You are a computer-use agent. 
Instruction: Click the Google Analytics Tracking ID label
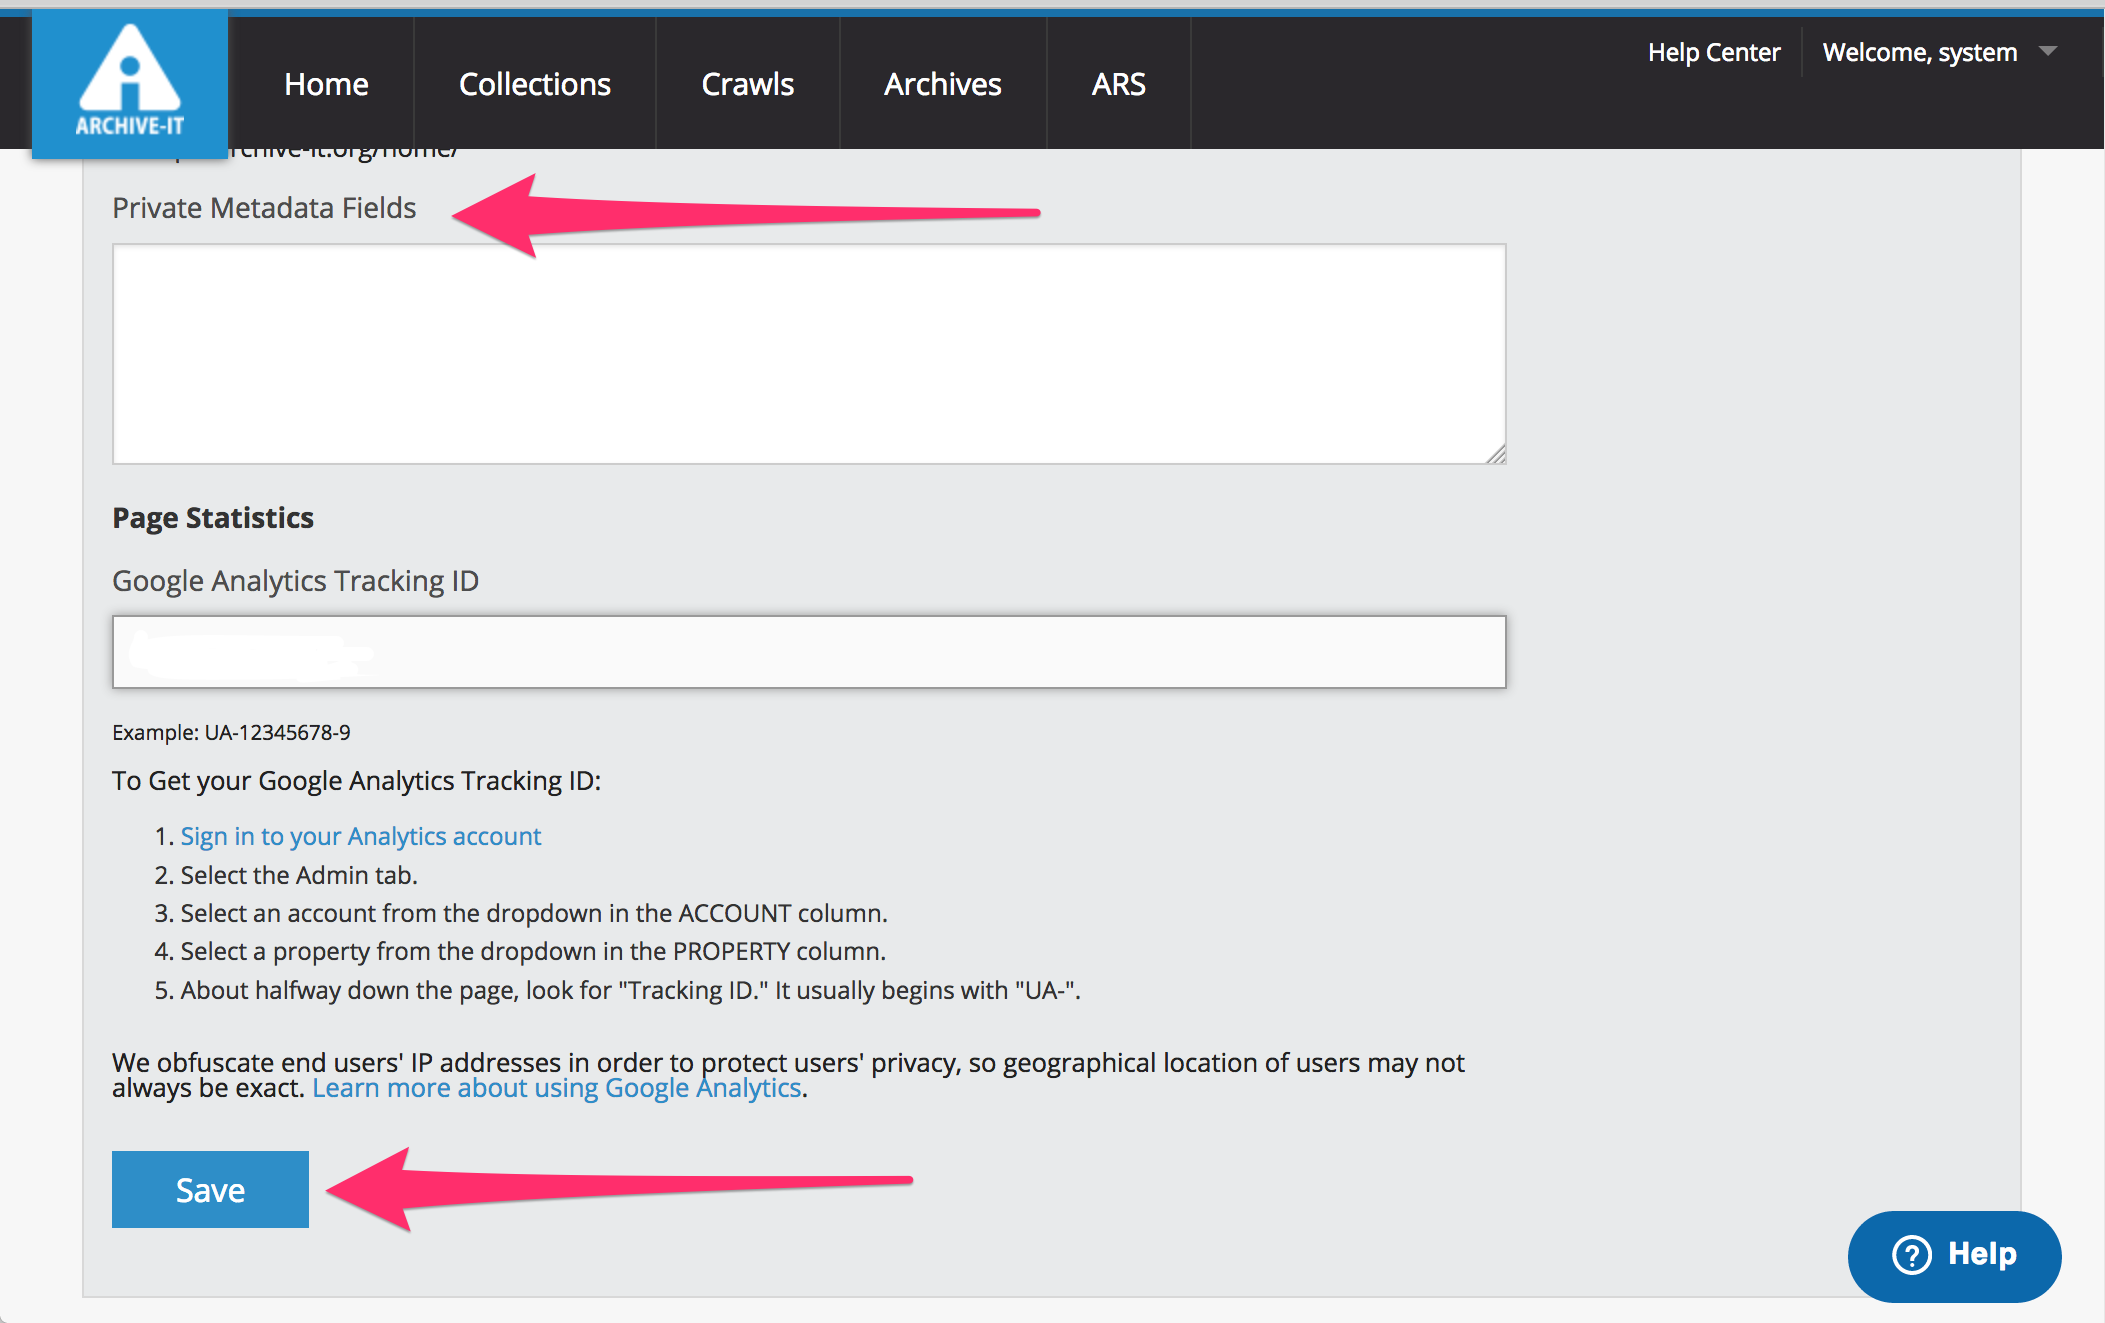click(x=295, y=581)
